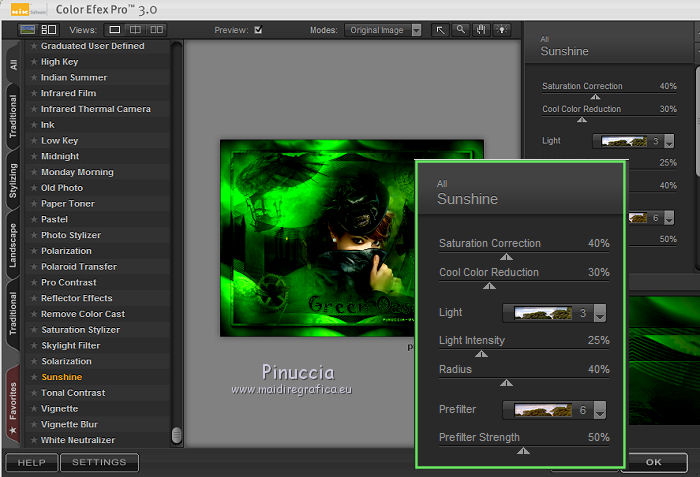Activate the zoom magnifier tool
Viewport: 700px width, 477px height.
[461, 30]
